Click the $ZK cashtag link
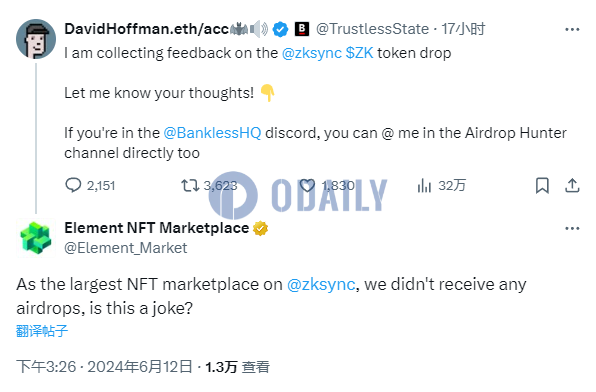The image size is (596, 392). coord(360,53)
